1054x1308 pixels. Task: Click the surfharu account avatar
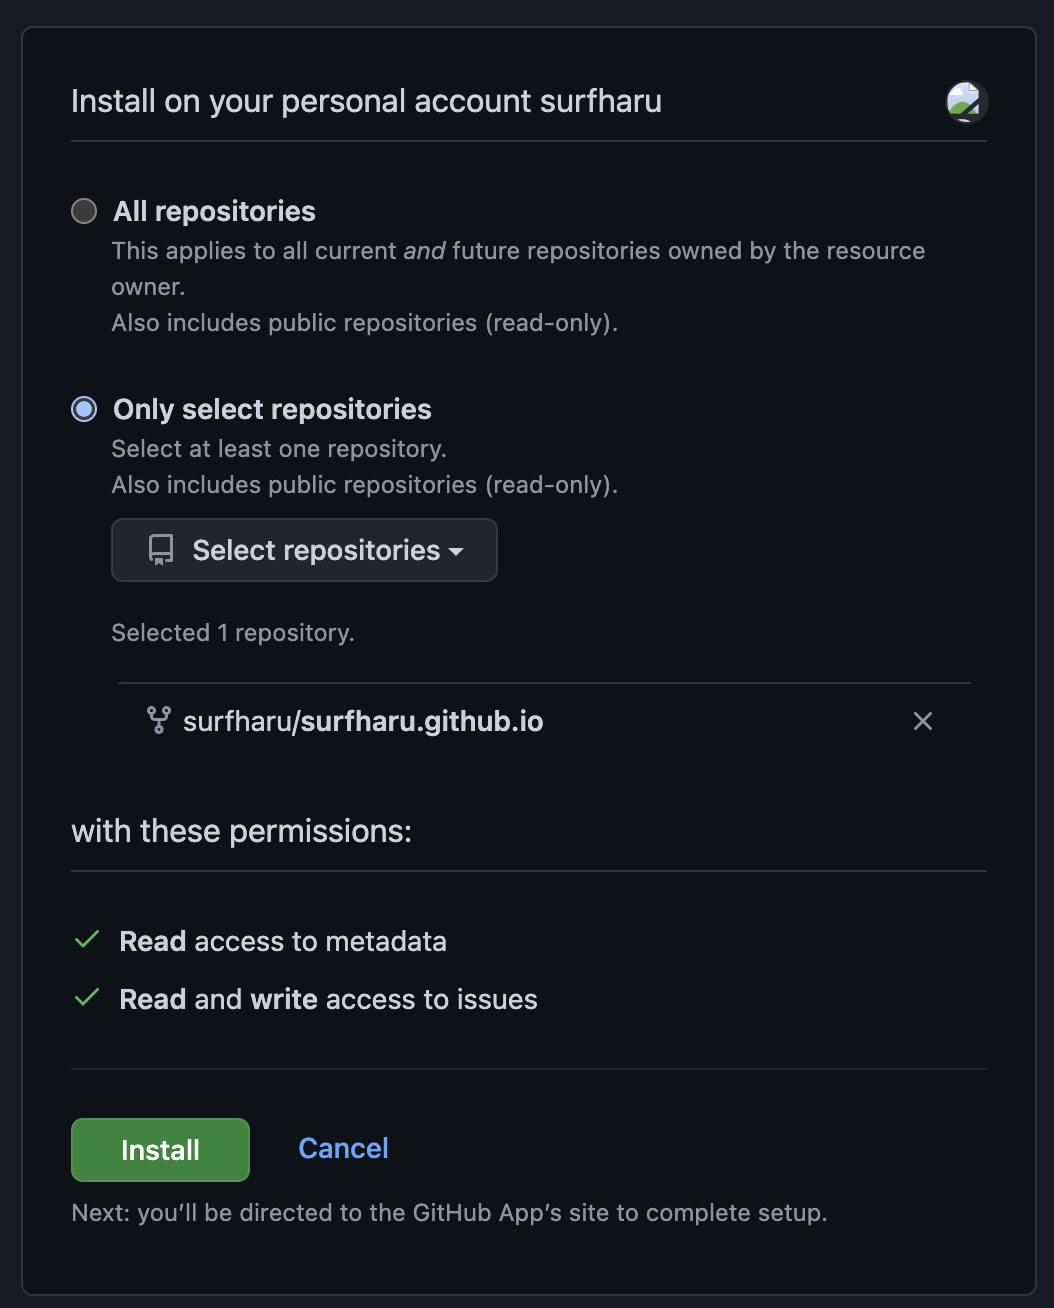966,102
